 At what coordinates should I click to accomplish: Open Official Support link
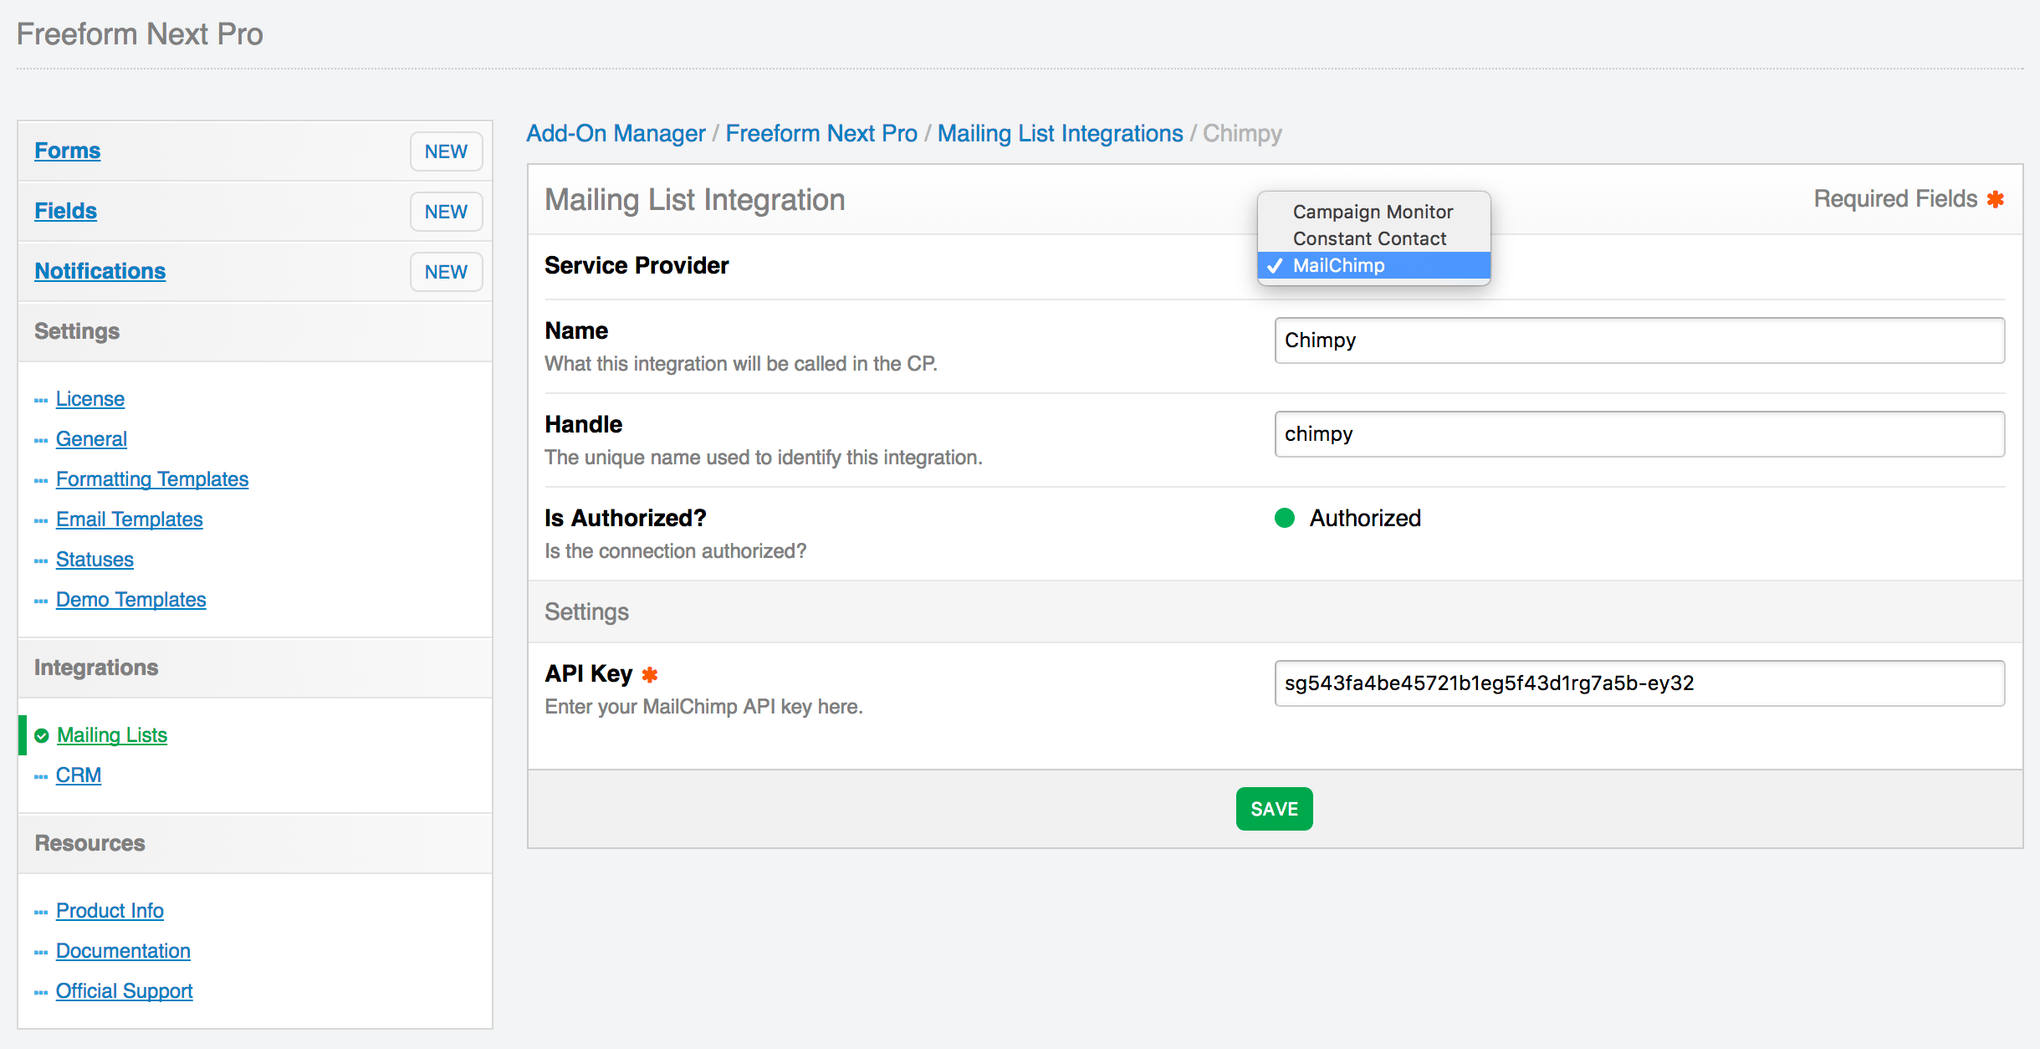(124, 991)
